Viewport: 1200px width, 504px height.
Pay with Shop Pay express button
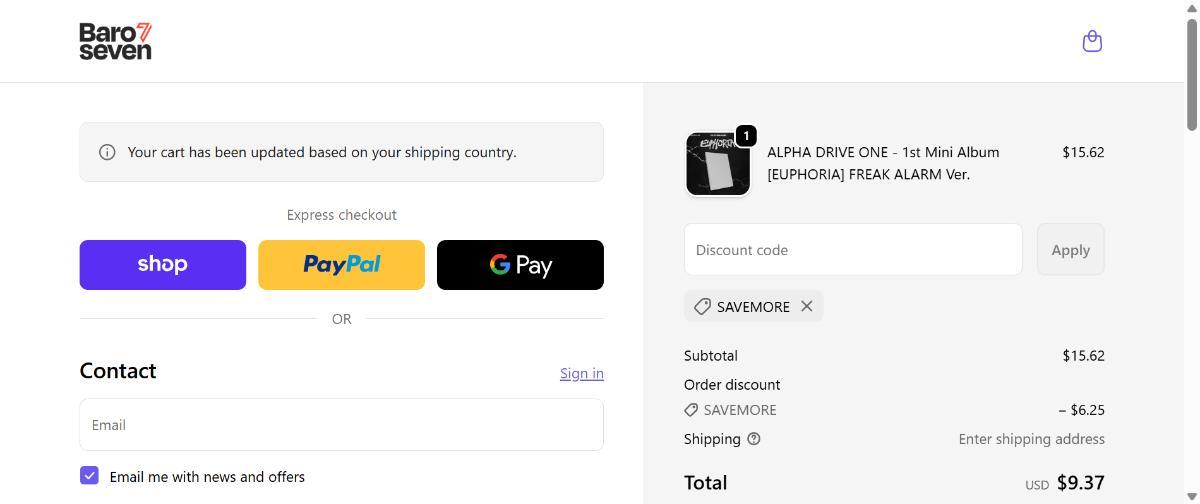[163, 265]
